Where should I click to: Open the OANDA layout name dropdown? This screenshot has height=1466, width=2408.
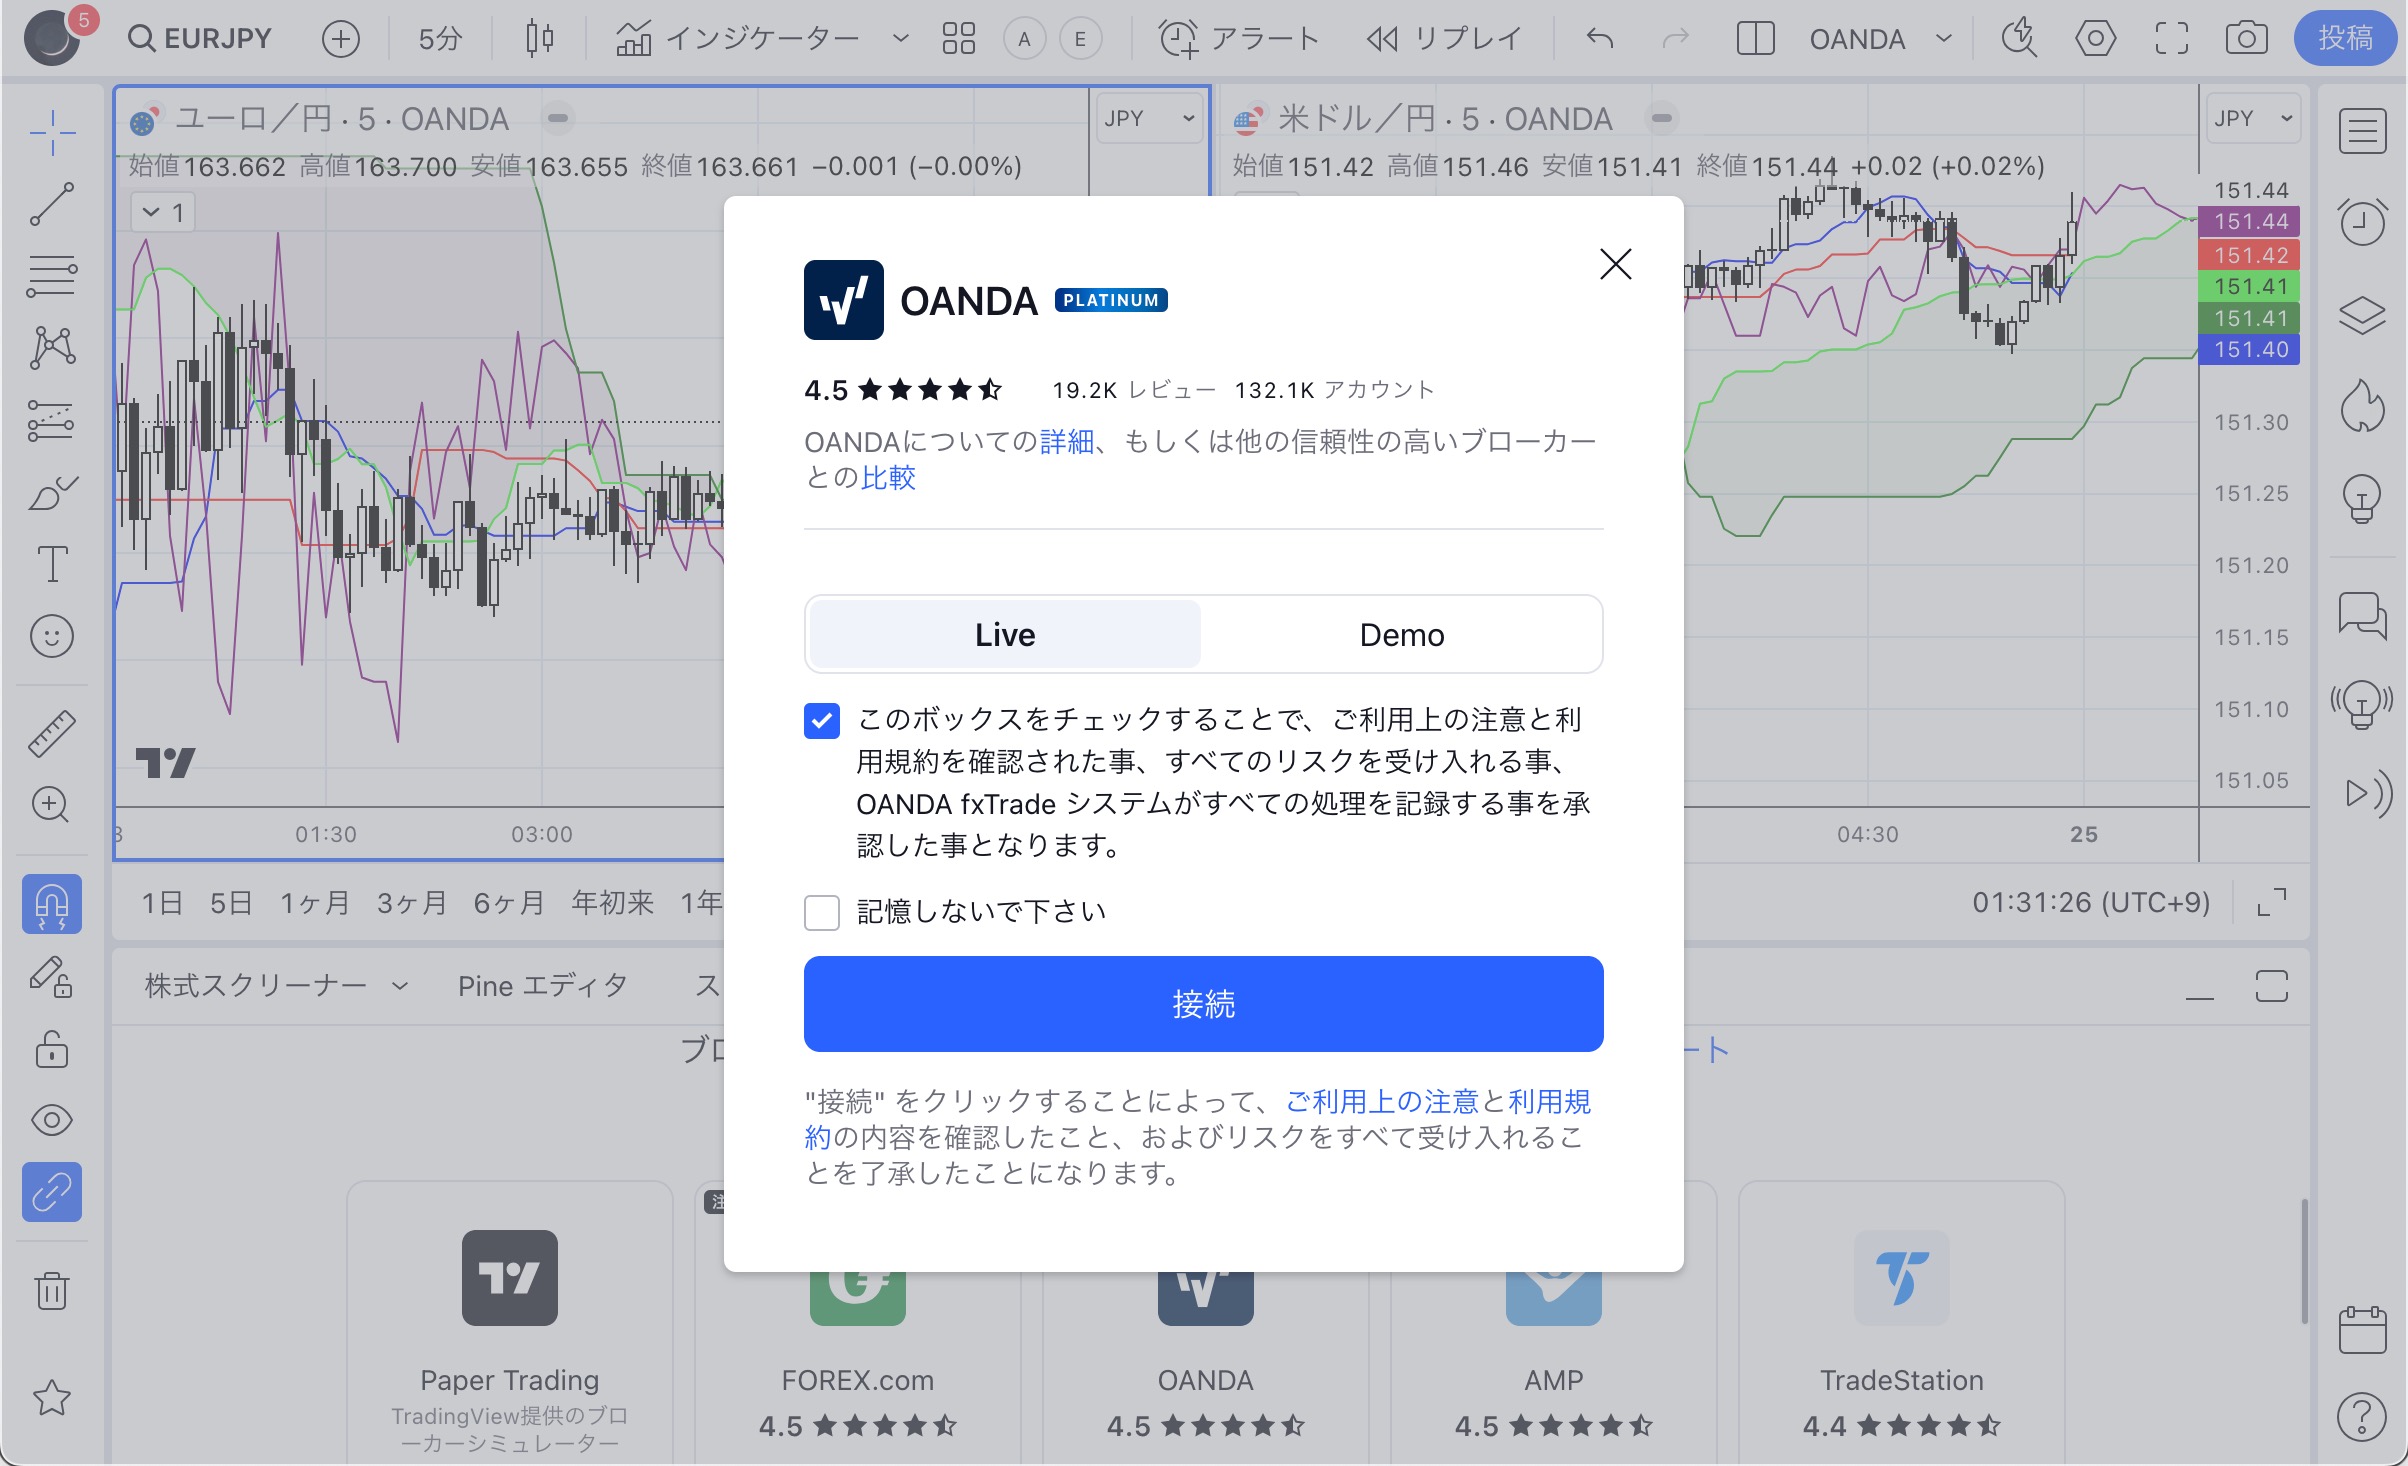tap(1880, 39)
